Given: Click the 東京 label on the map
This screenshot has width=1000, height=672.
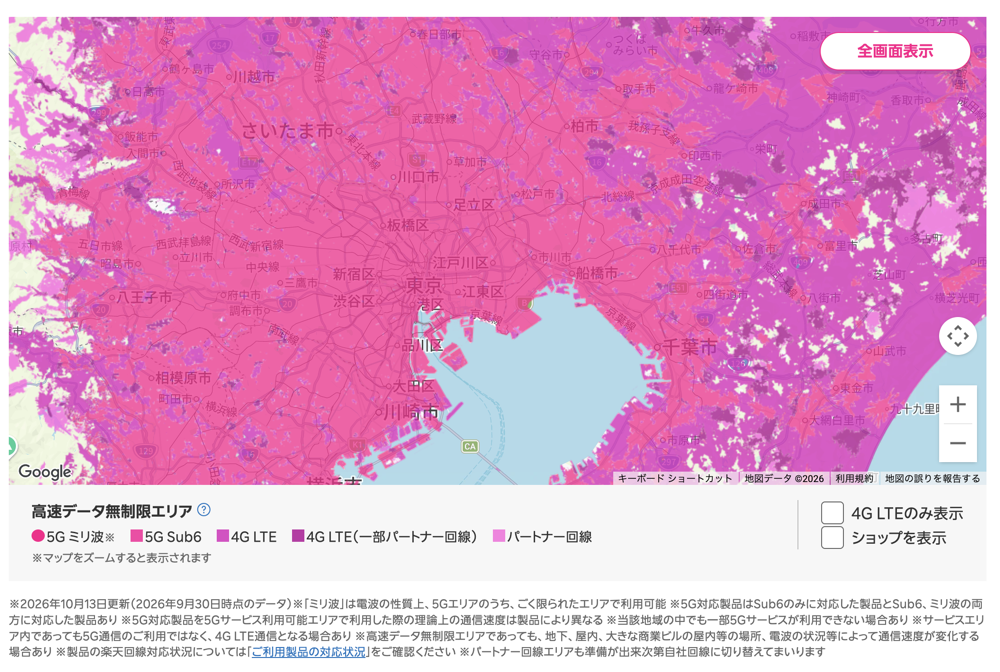Looking at the screenshot, I should (424, 285).
